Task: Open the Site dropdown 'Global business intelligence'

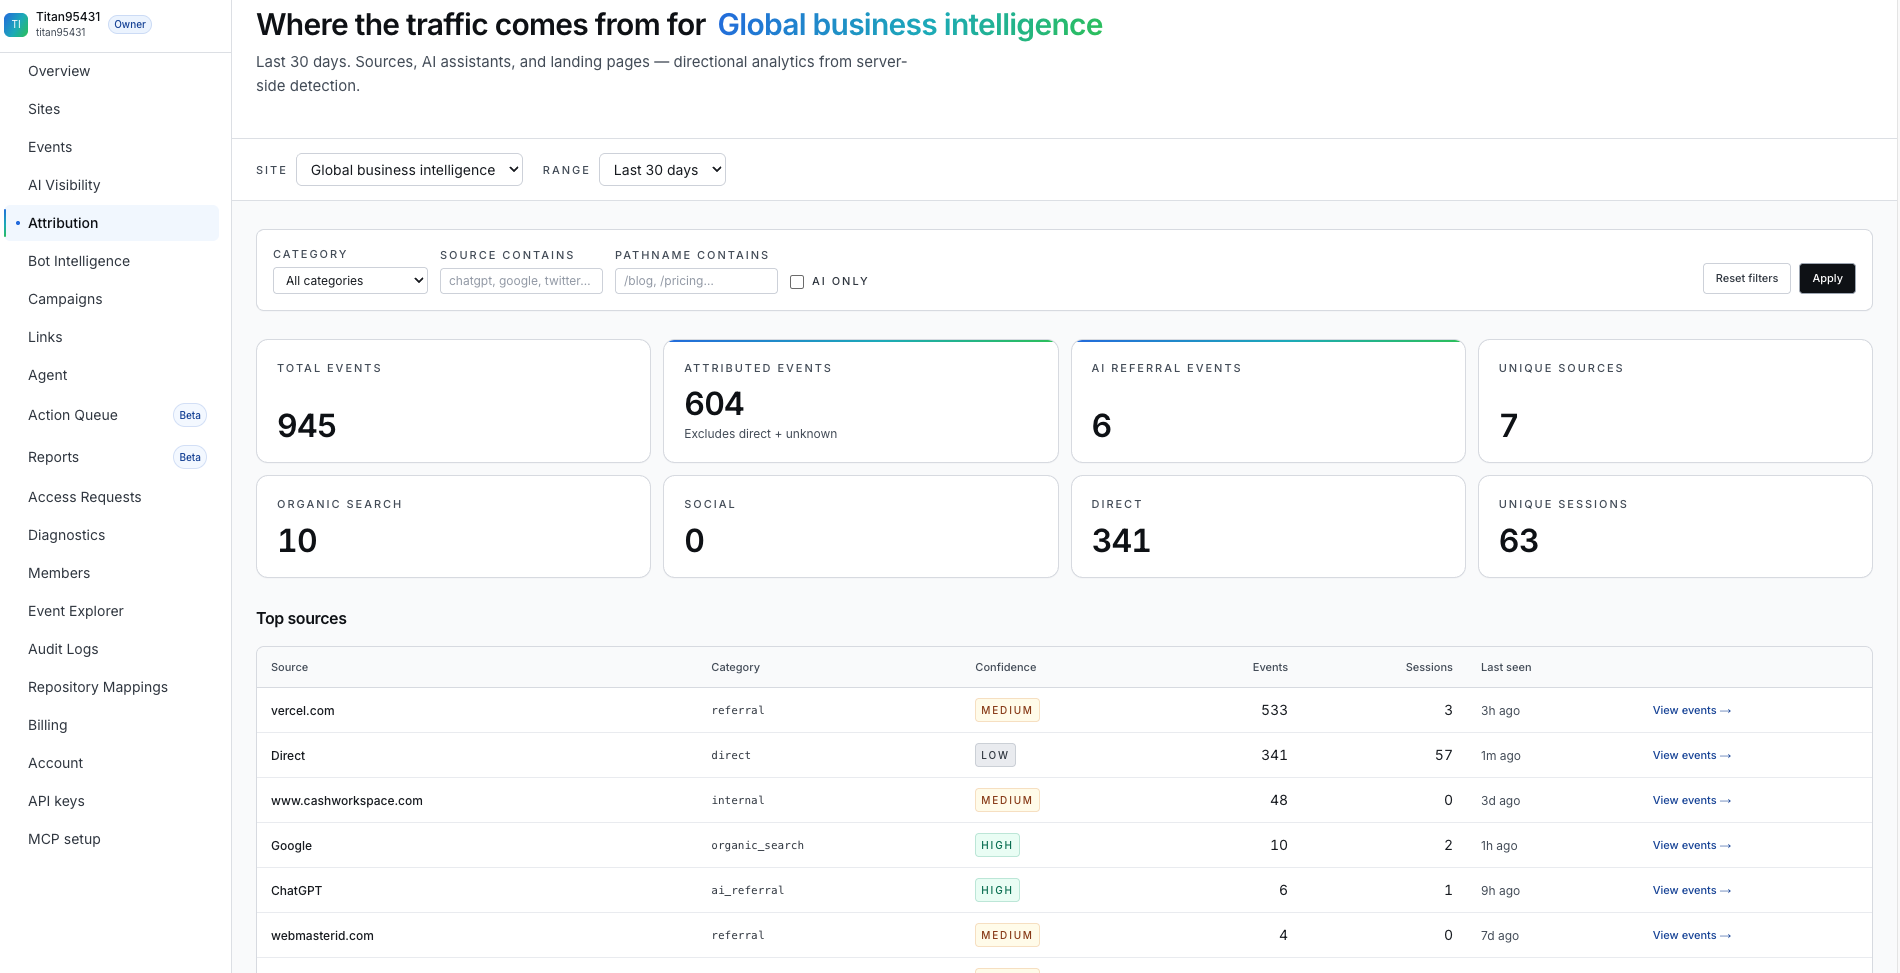Action: (409, 170)
